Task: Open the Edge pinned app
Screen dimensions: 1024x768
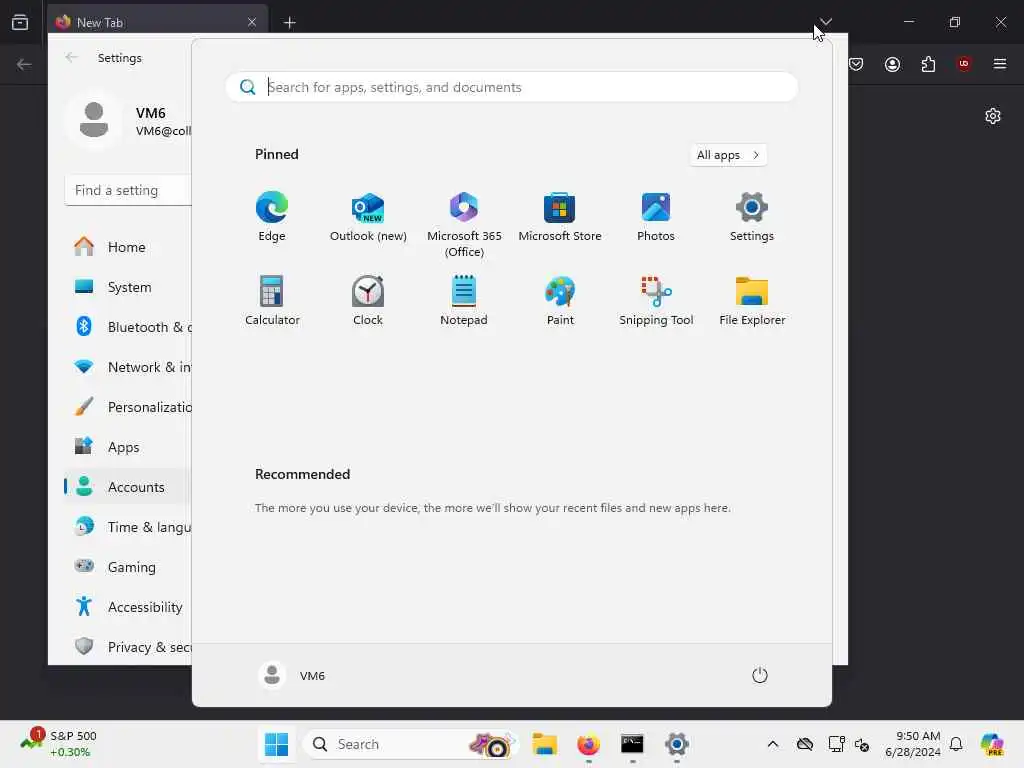Action: click(272, 217)
